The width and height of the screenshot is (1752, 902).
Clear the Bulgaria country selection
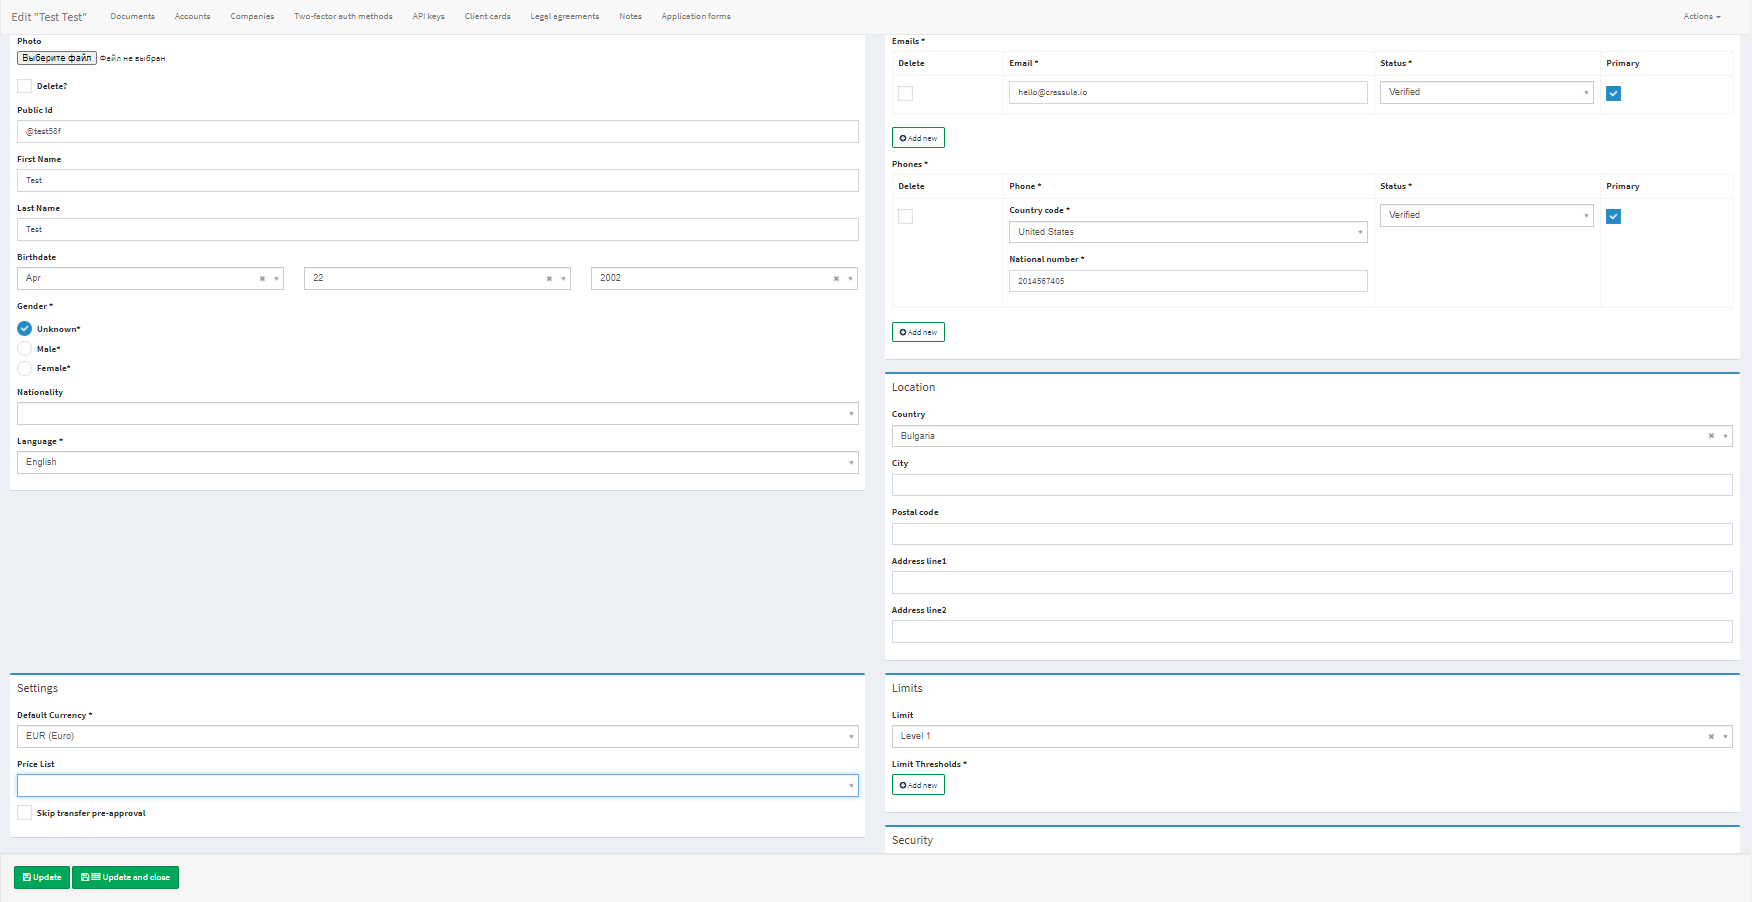coord(1711,436)
